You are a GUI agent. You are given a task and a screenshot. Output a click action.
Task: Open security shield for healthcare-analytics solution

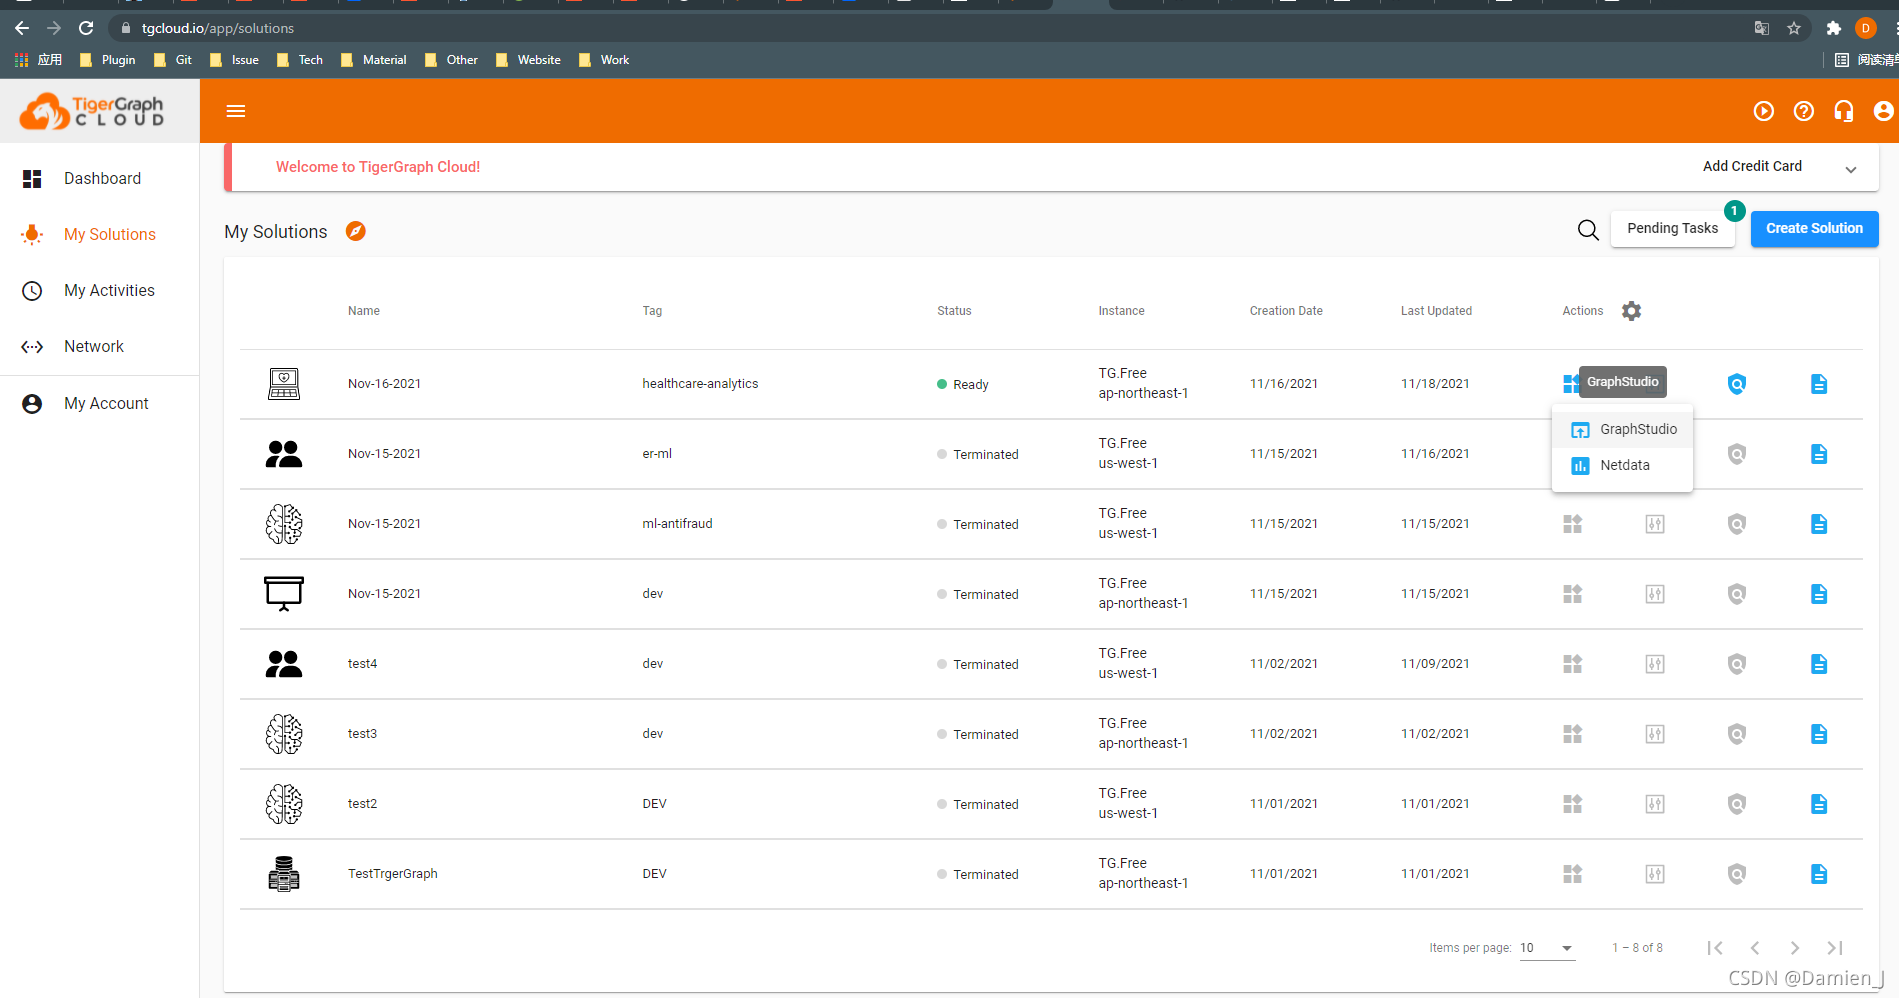click(x=1737, y=384)
